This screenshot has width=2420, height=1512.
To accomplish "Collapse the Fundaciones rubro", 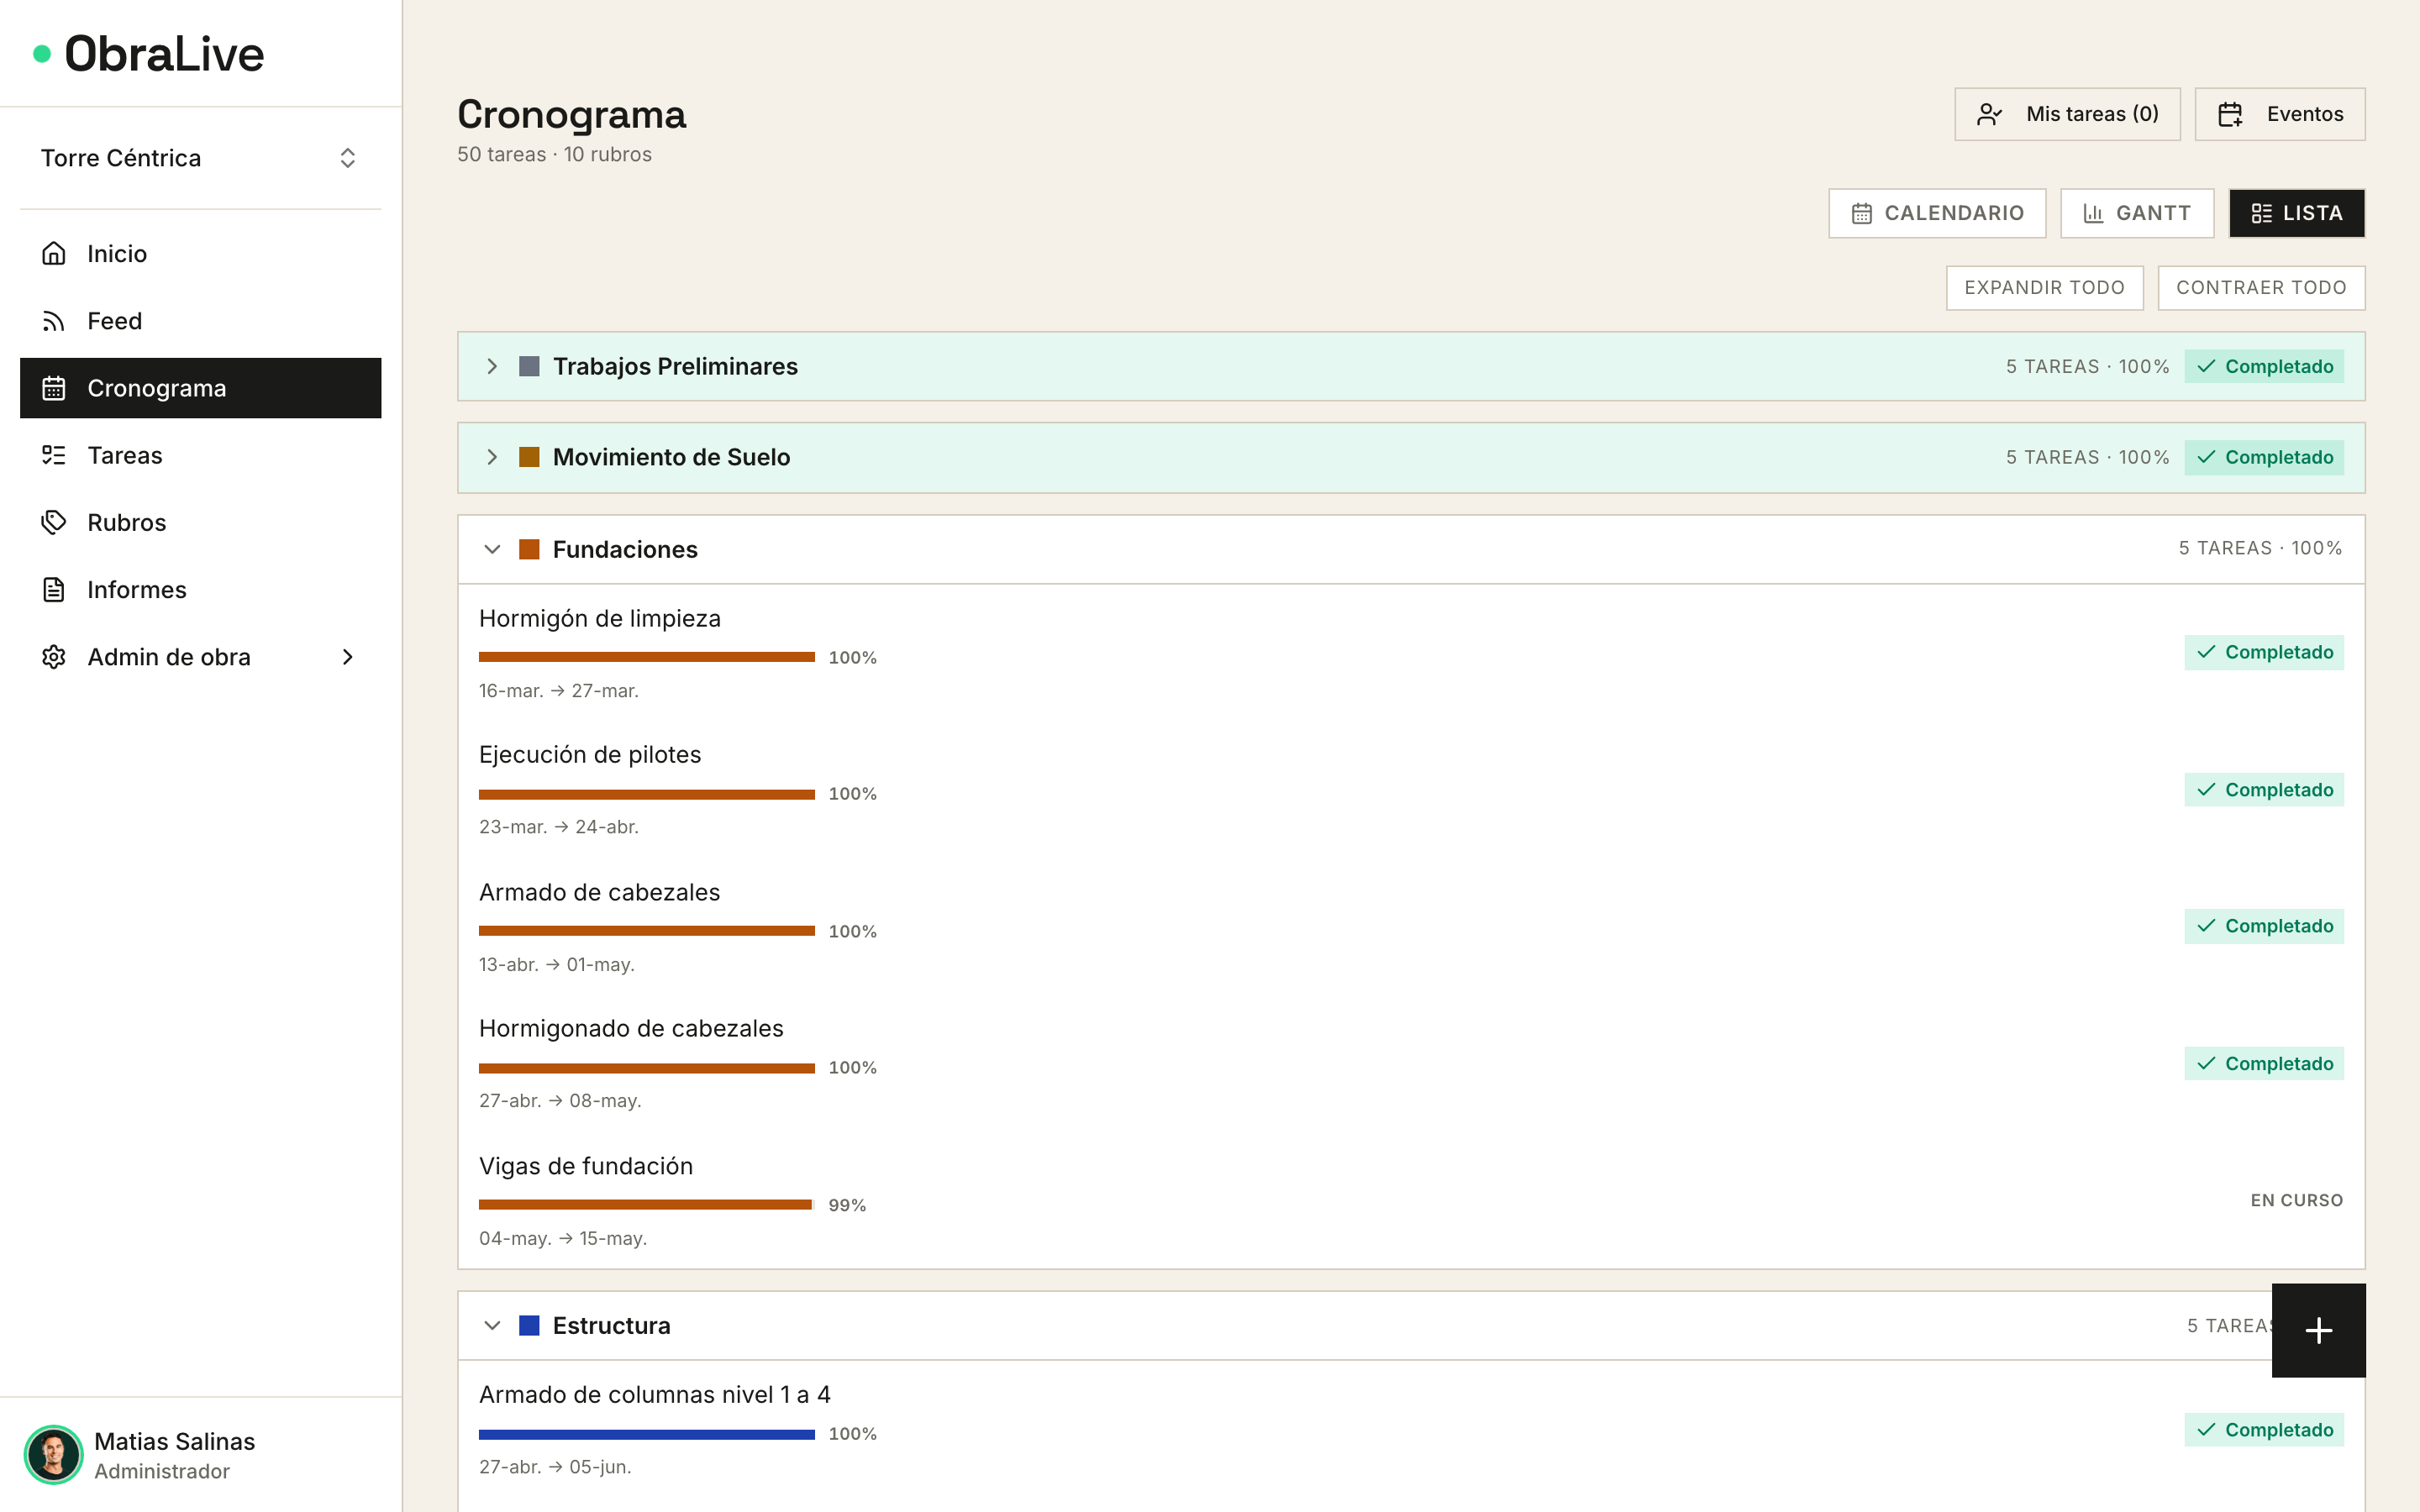I will click(492, 549).
